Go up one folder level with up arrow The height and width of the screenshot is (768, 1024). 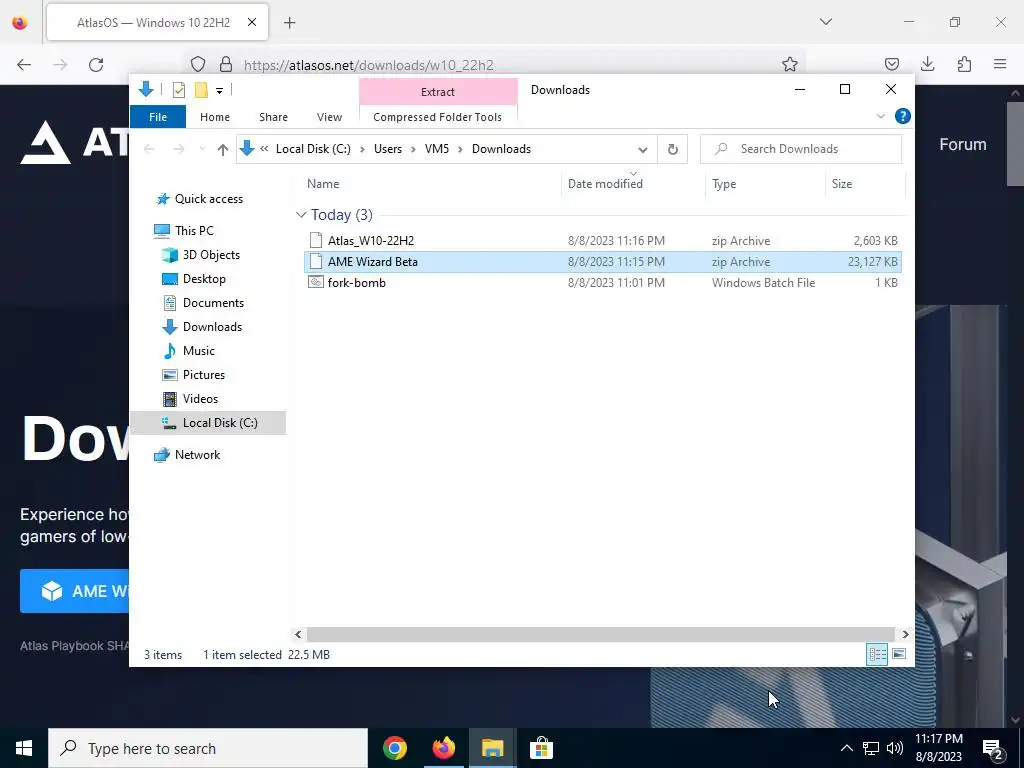coord(223,150)
